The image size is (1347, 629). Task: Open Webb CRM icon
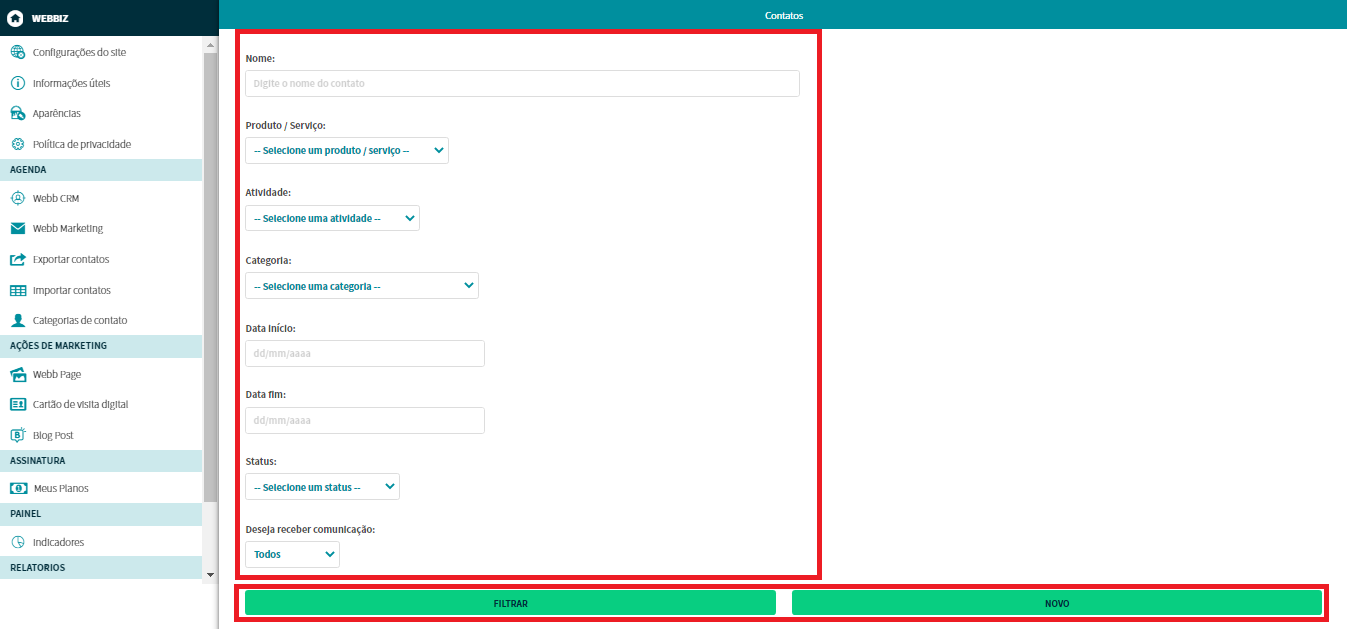(17, 198)
